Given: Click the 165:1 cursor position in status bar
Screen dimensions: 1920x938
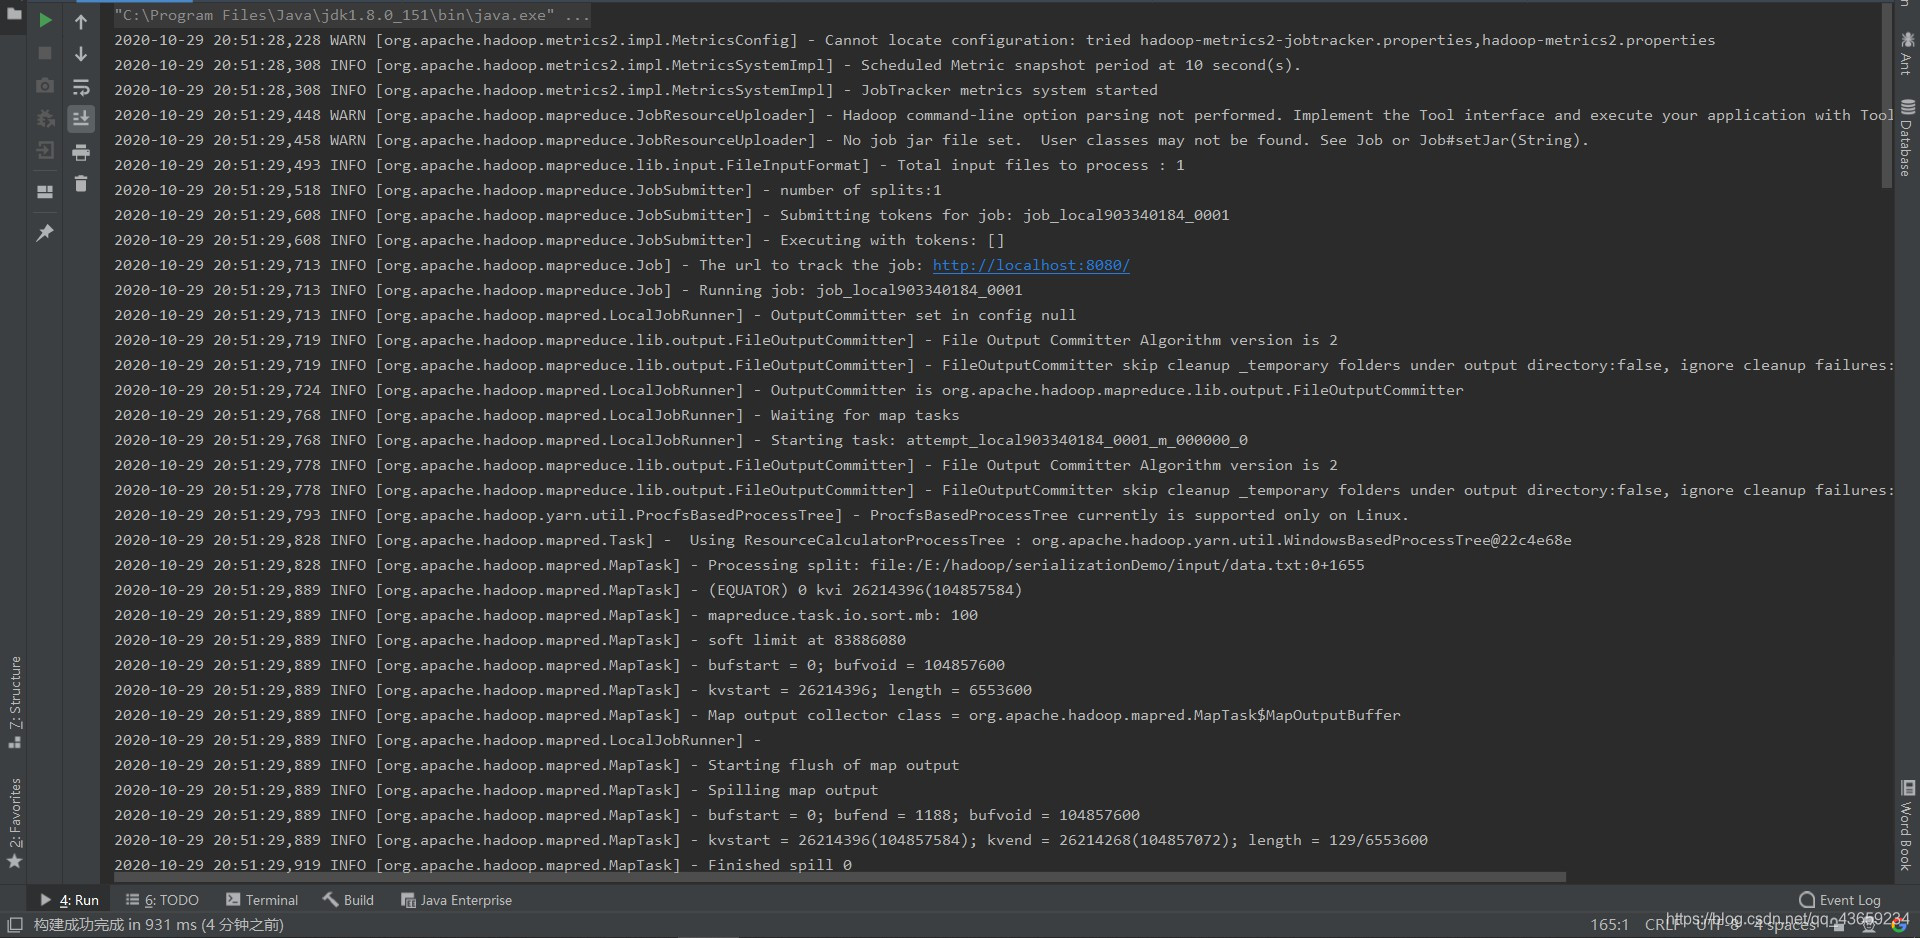Looking at the screenshot, I should [x=1609, y=925].
